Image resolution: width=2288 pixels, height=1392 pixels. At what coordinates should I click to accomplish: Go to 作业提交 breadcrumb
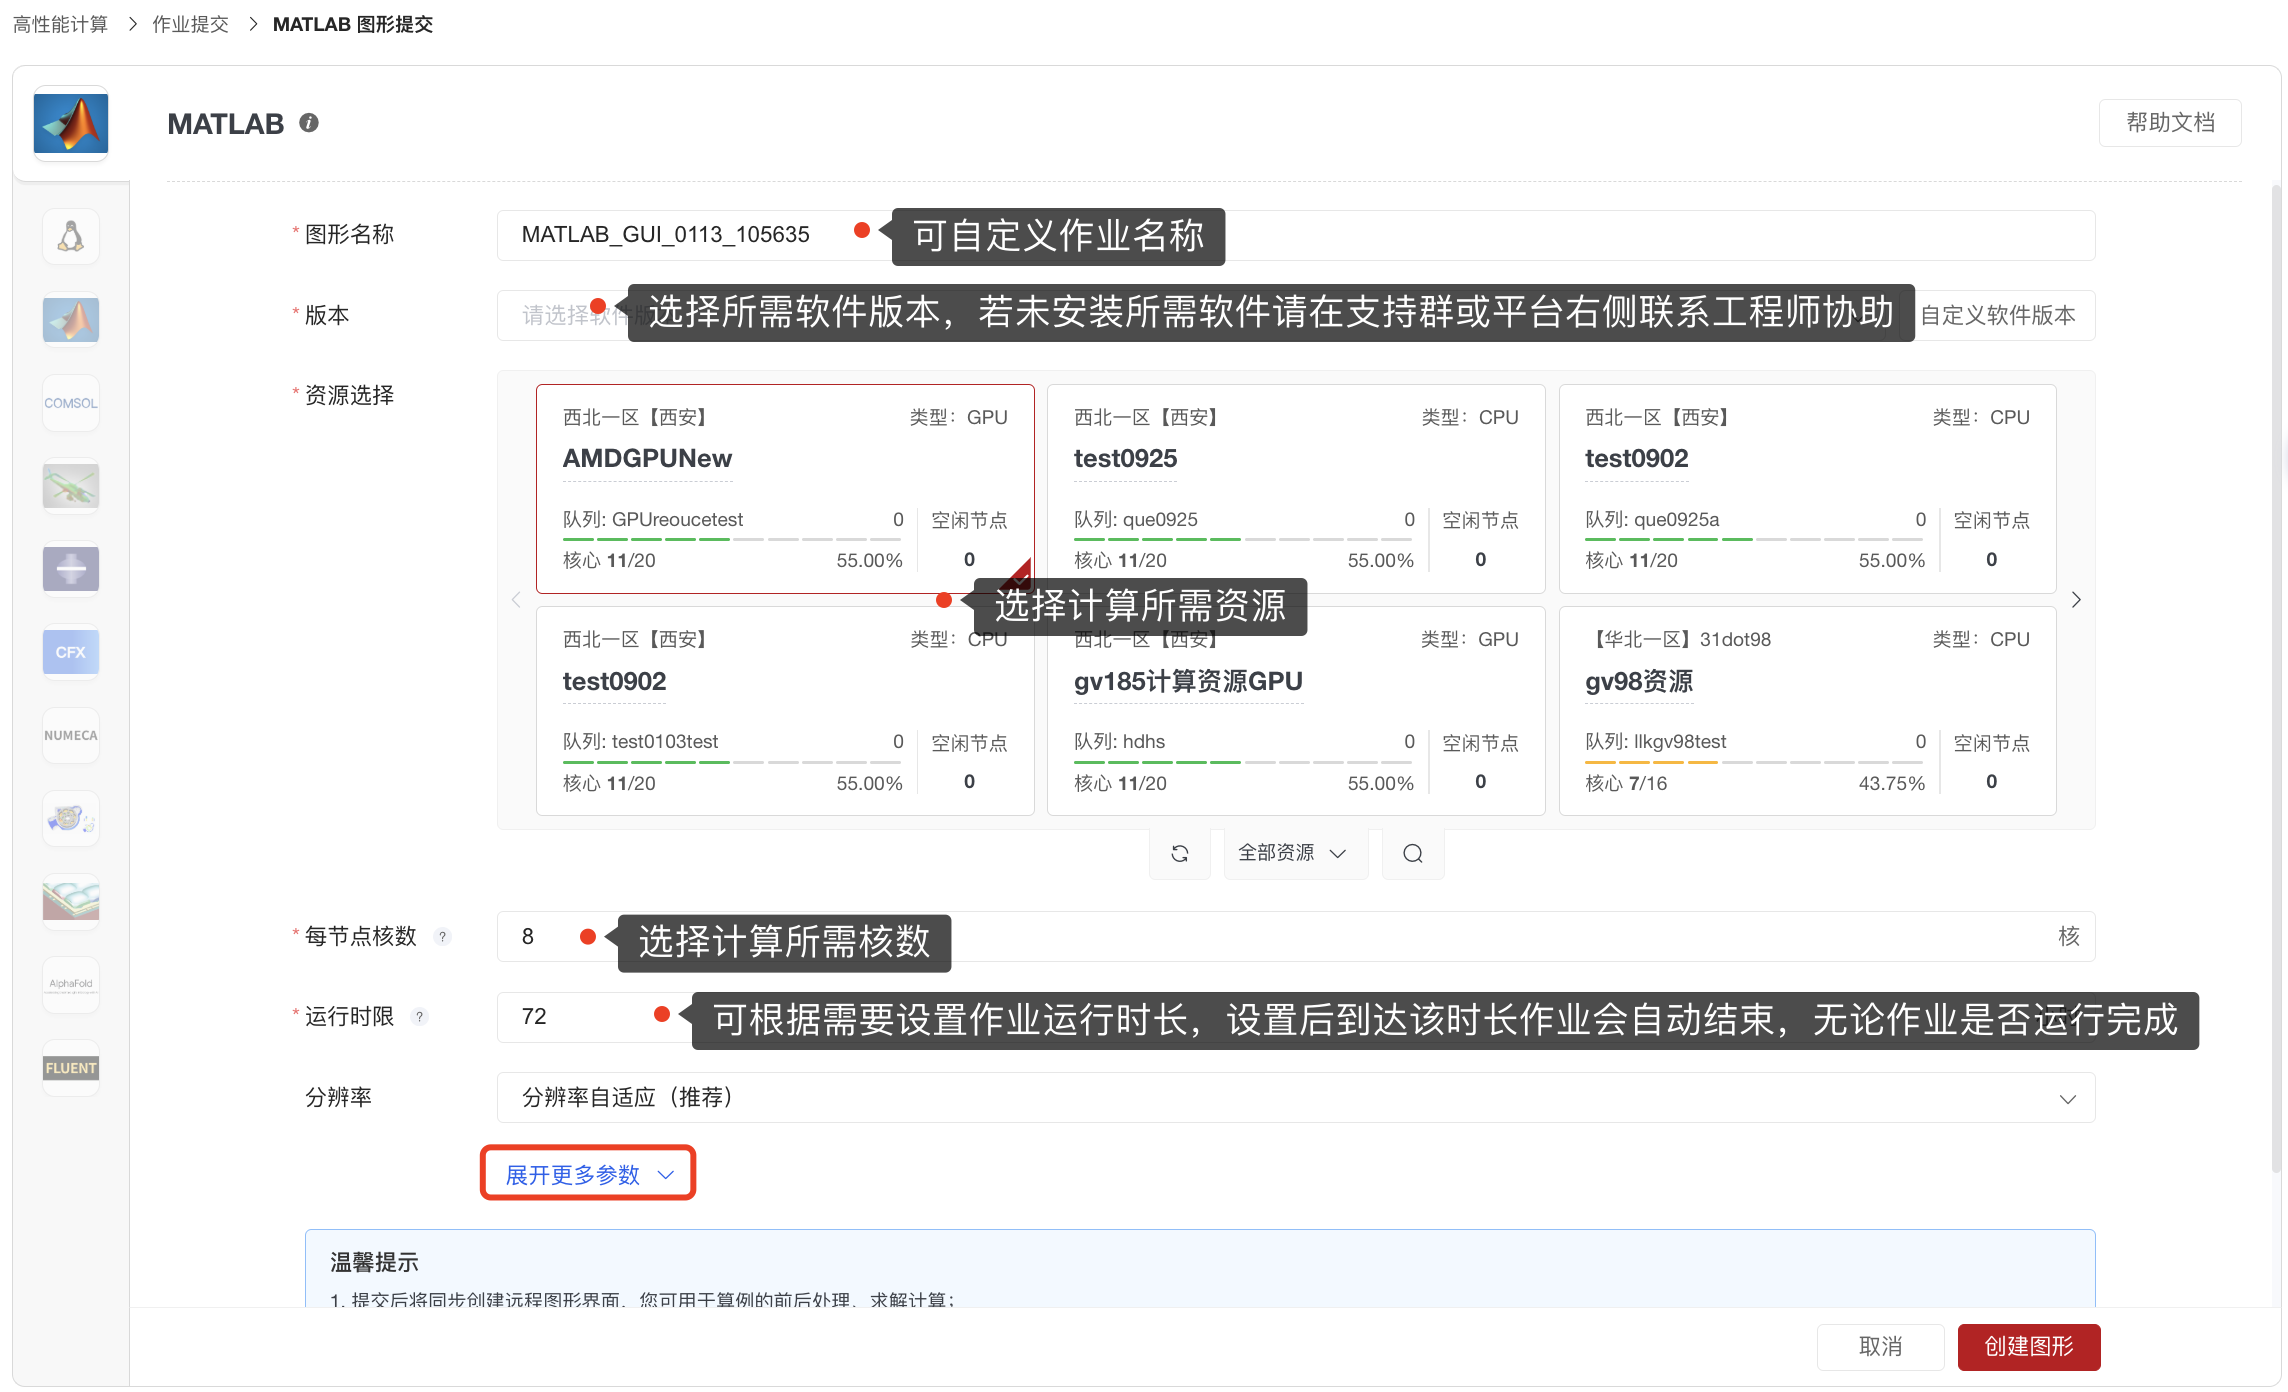(190, 24)
